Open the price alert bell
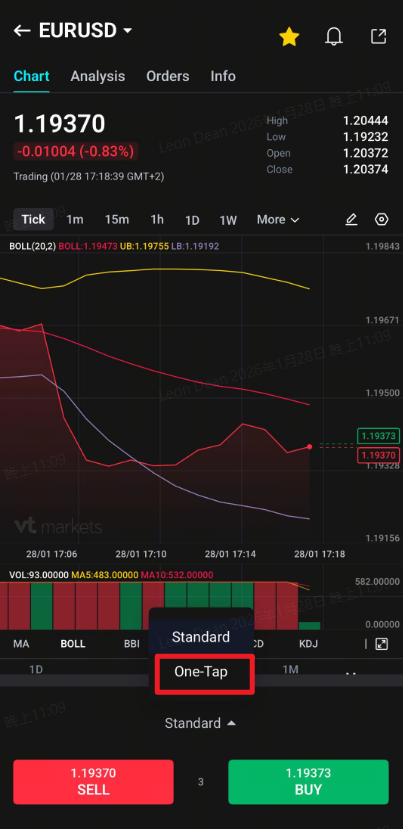The image size is (403, 829). (x=334, y=36)
